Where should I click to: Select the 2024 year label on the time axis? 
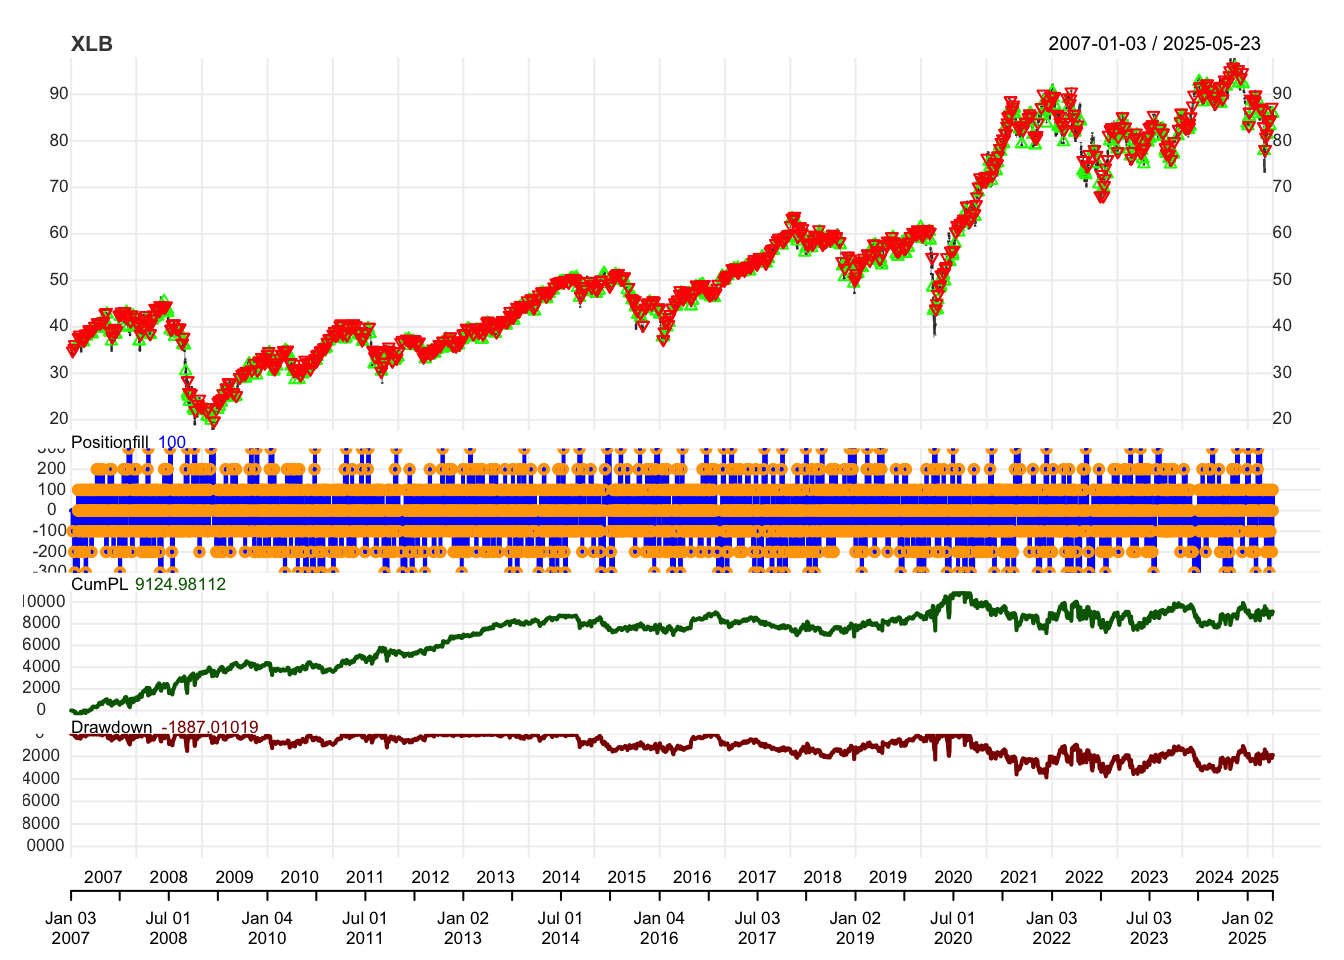pos(1214,877)
